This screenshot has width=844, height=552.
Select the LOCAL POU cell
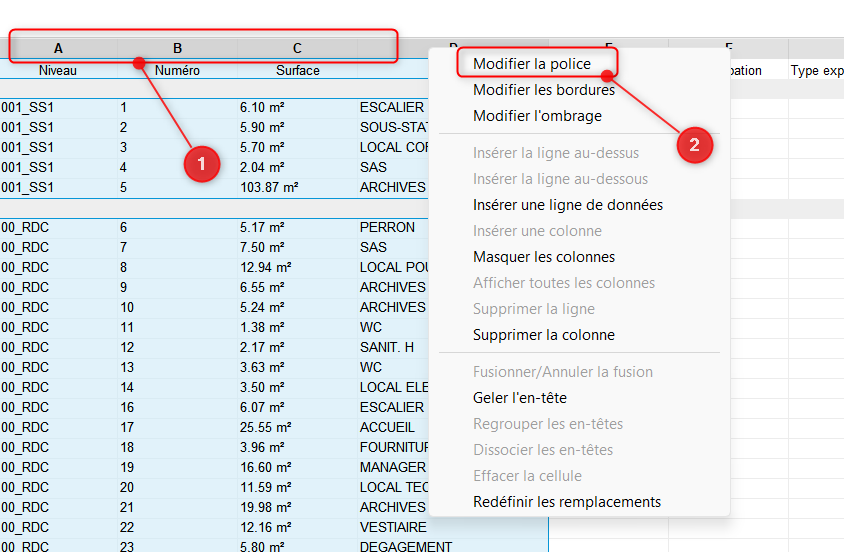[x=393, y=267]
